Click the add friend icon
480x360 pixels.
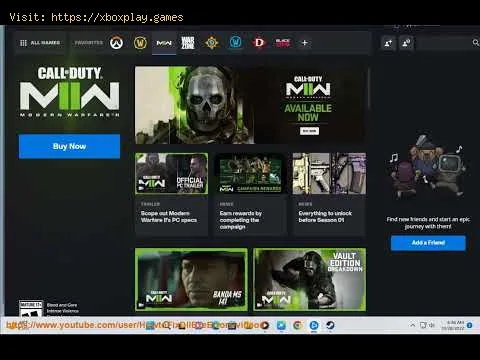point(388,43)
